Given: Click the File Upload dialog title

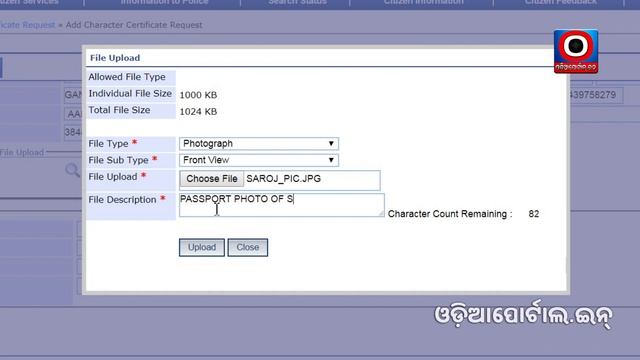Looking at the screenshot, I should coord(115,58).
